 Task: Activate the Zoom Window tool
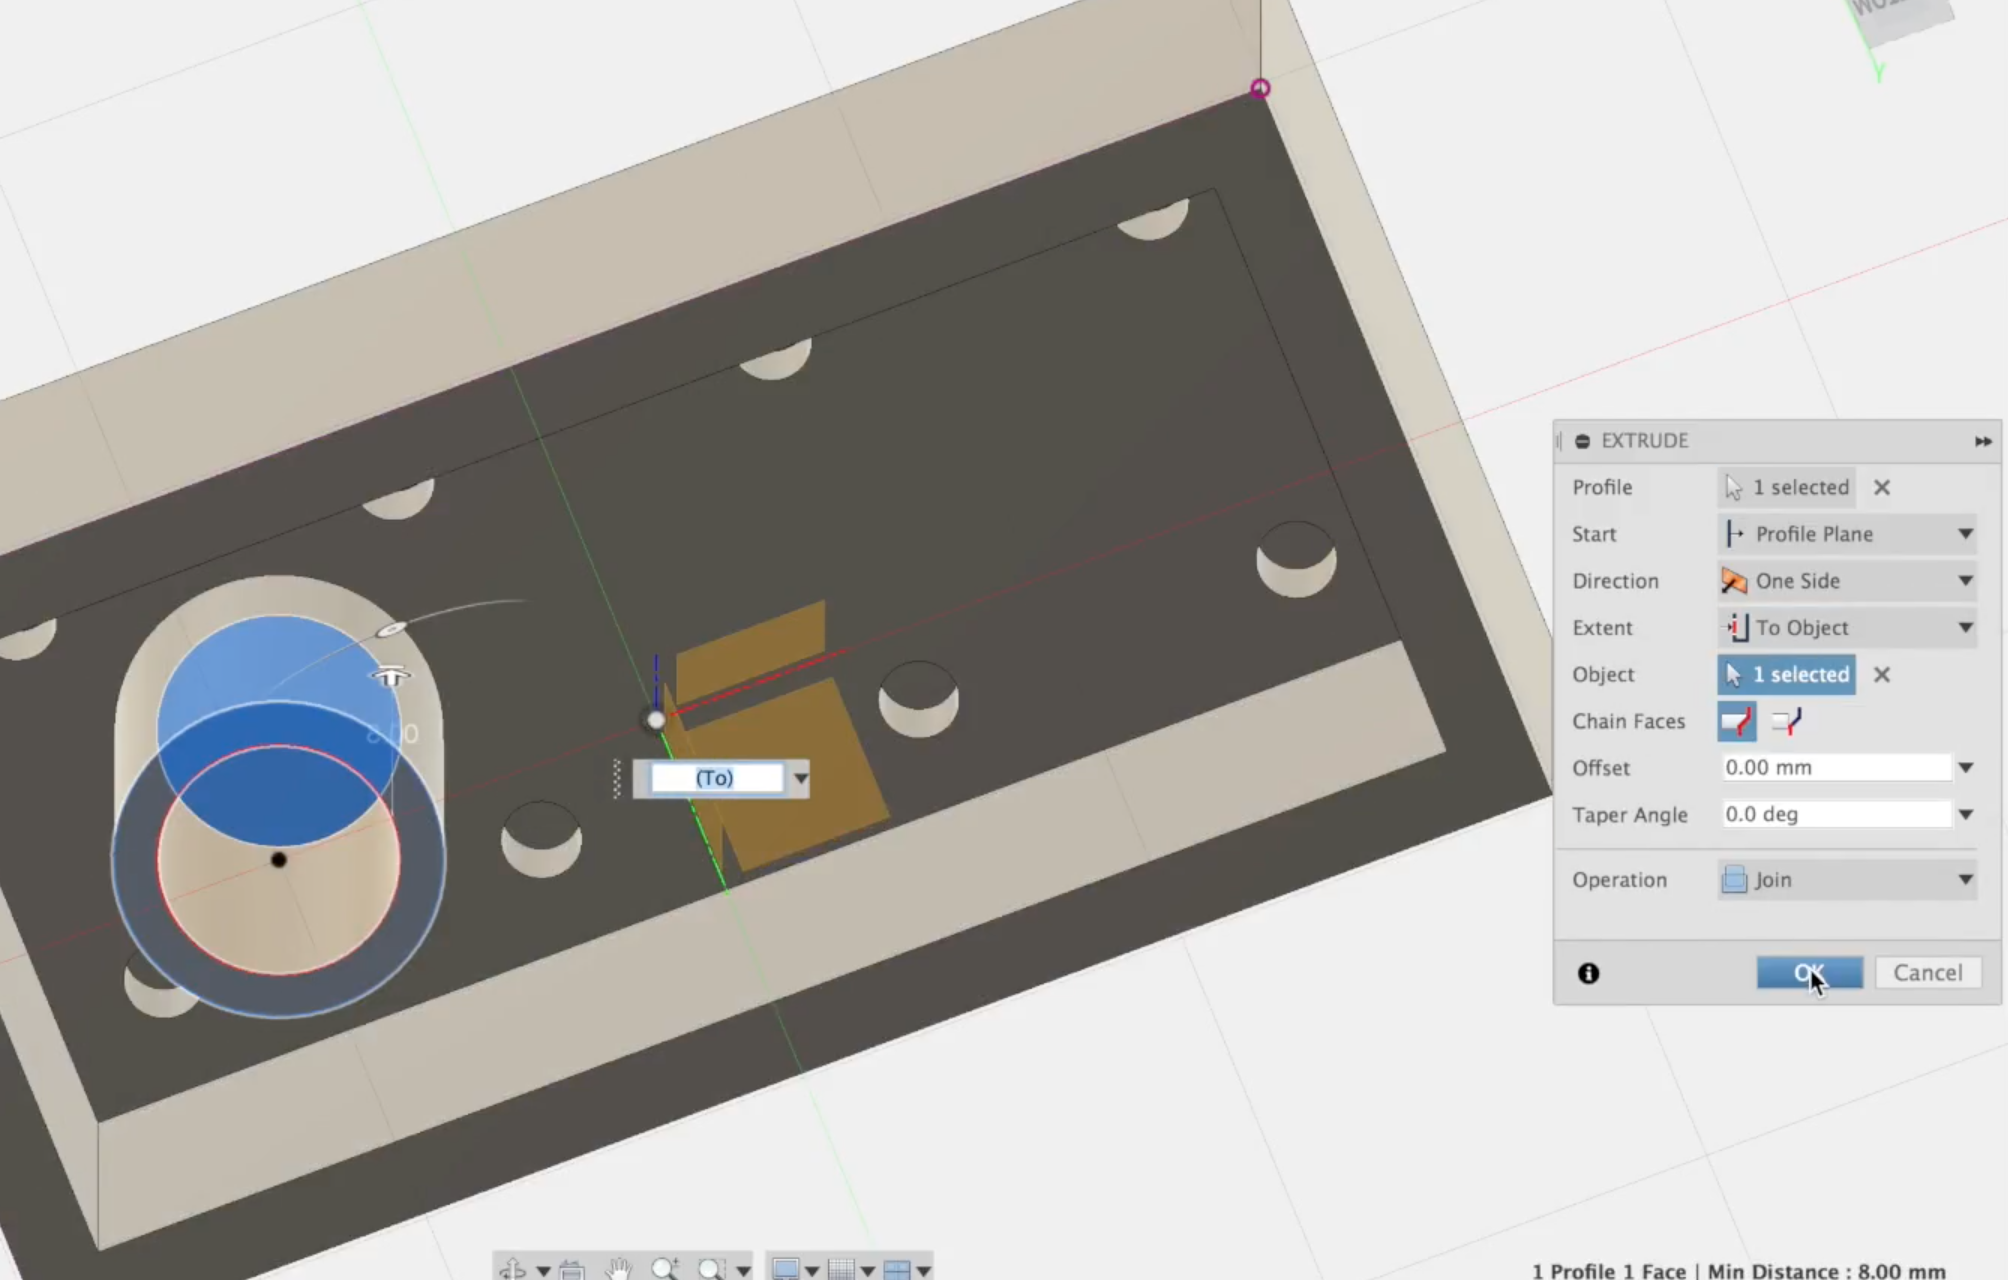click(x=712, y=1268)
